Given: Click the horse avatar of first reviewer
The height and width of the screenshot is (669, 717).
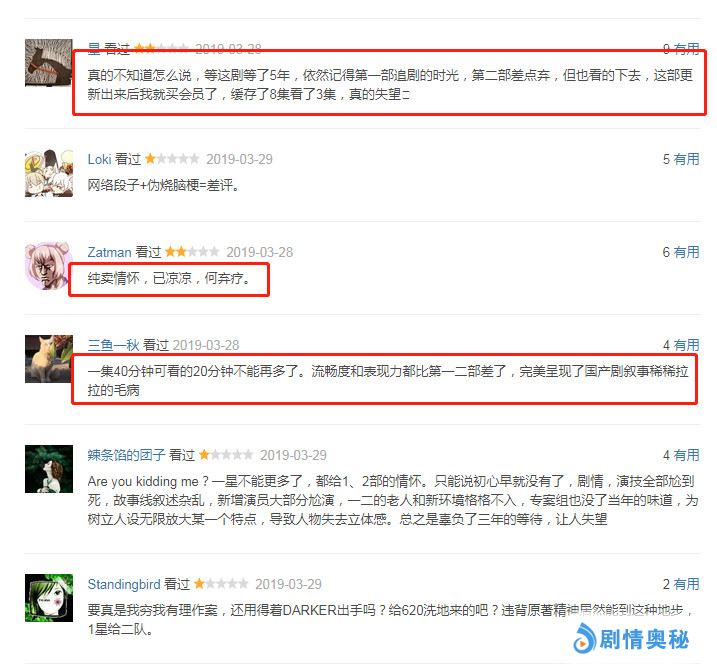Looking at the screenshot, I should (49, 63).
